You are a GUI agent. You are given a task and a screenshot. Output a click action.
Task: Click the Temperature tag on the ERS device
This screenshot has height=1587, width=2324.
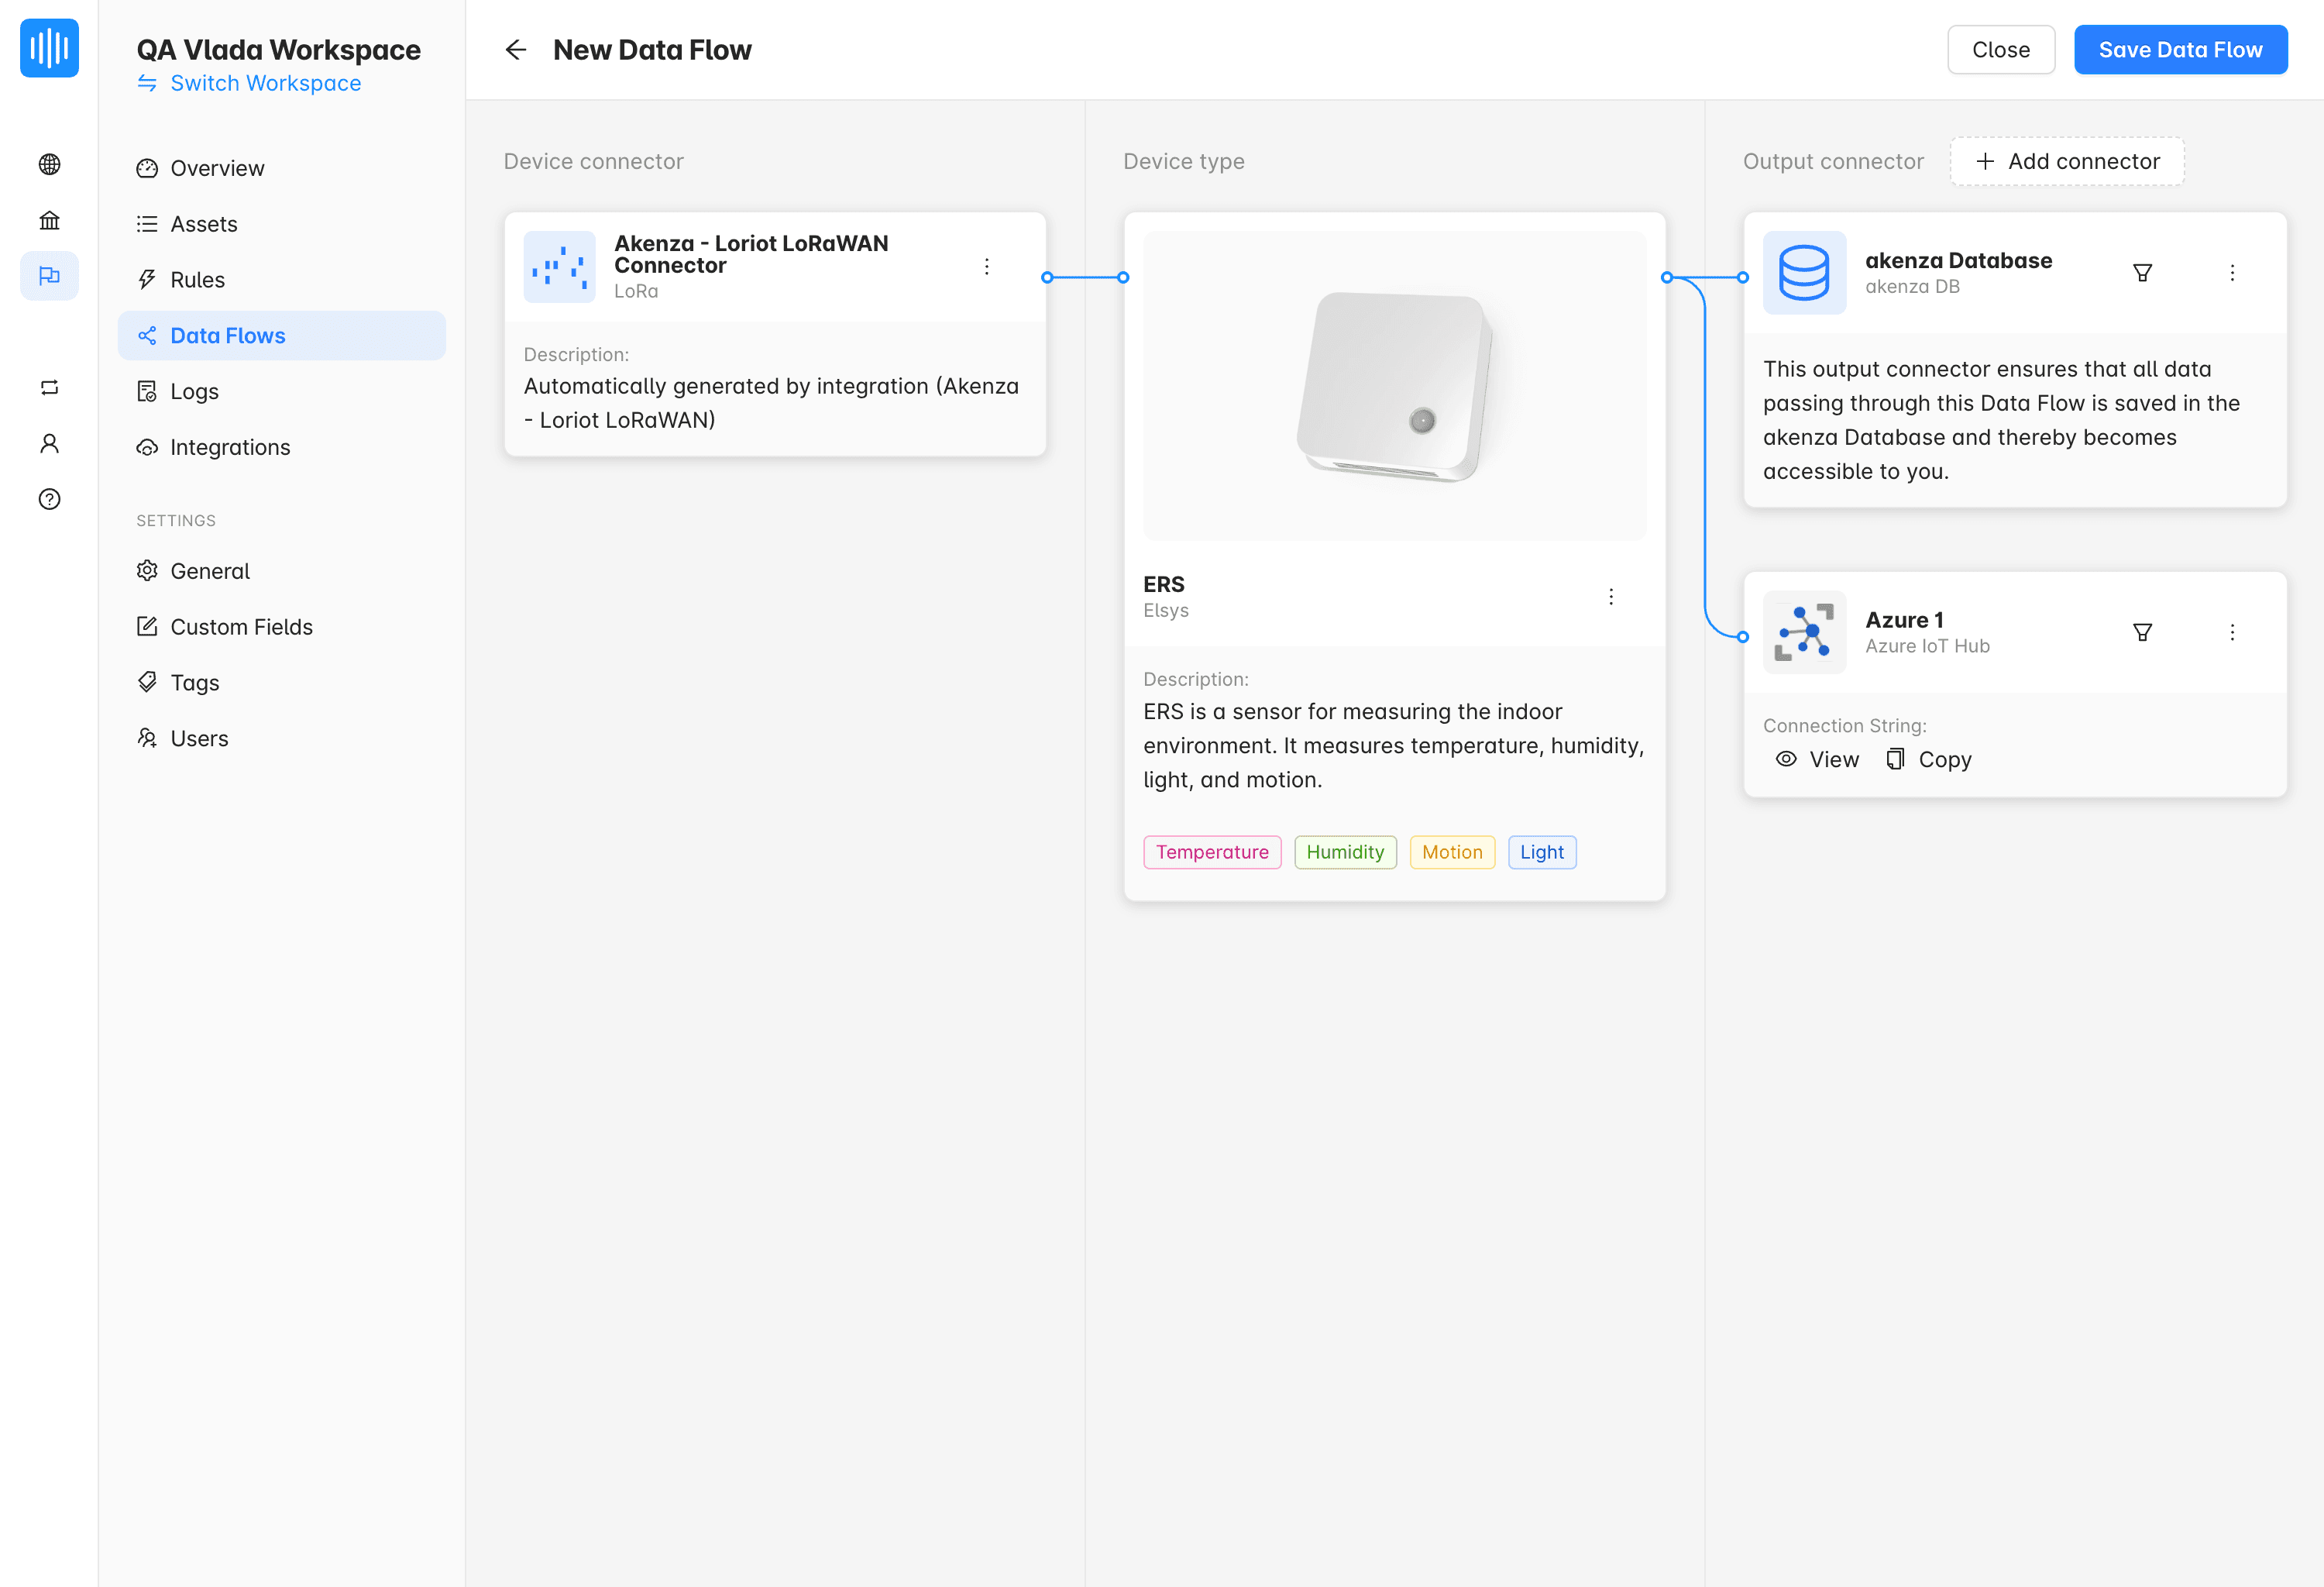pos(1212,852)
